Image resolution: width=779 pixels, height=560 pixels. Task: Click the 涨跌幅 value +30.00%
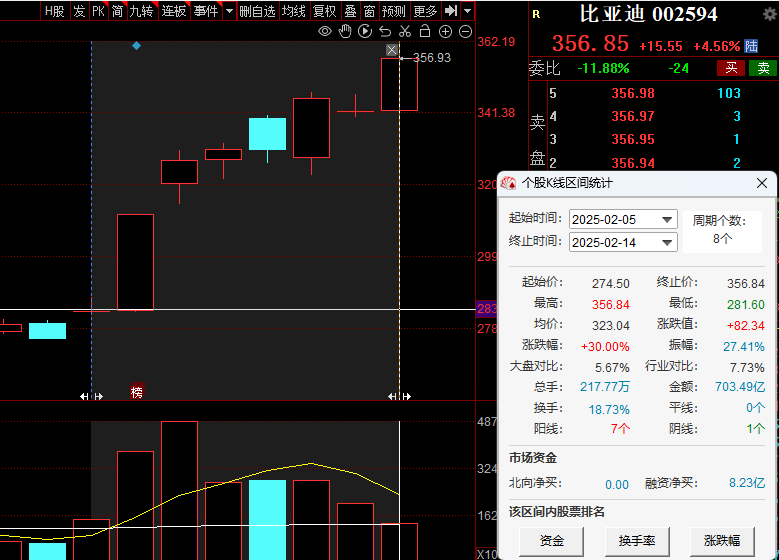(x=605, y=346)
